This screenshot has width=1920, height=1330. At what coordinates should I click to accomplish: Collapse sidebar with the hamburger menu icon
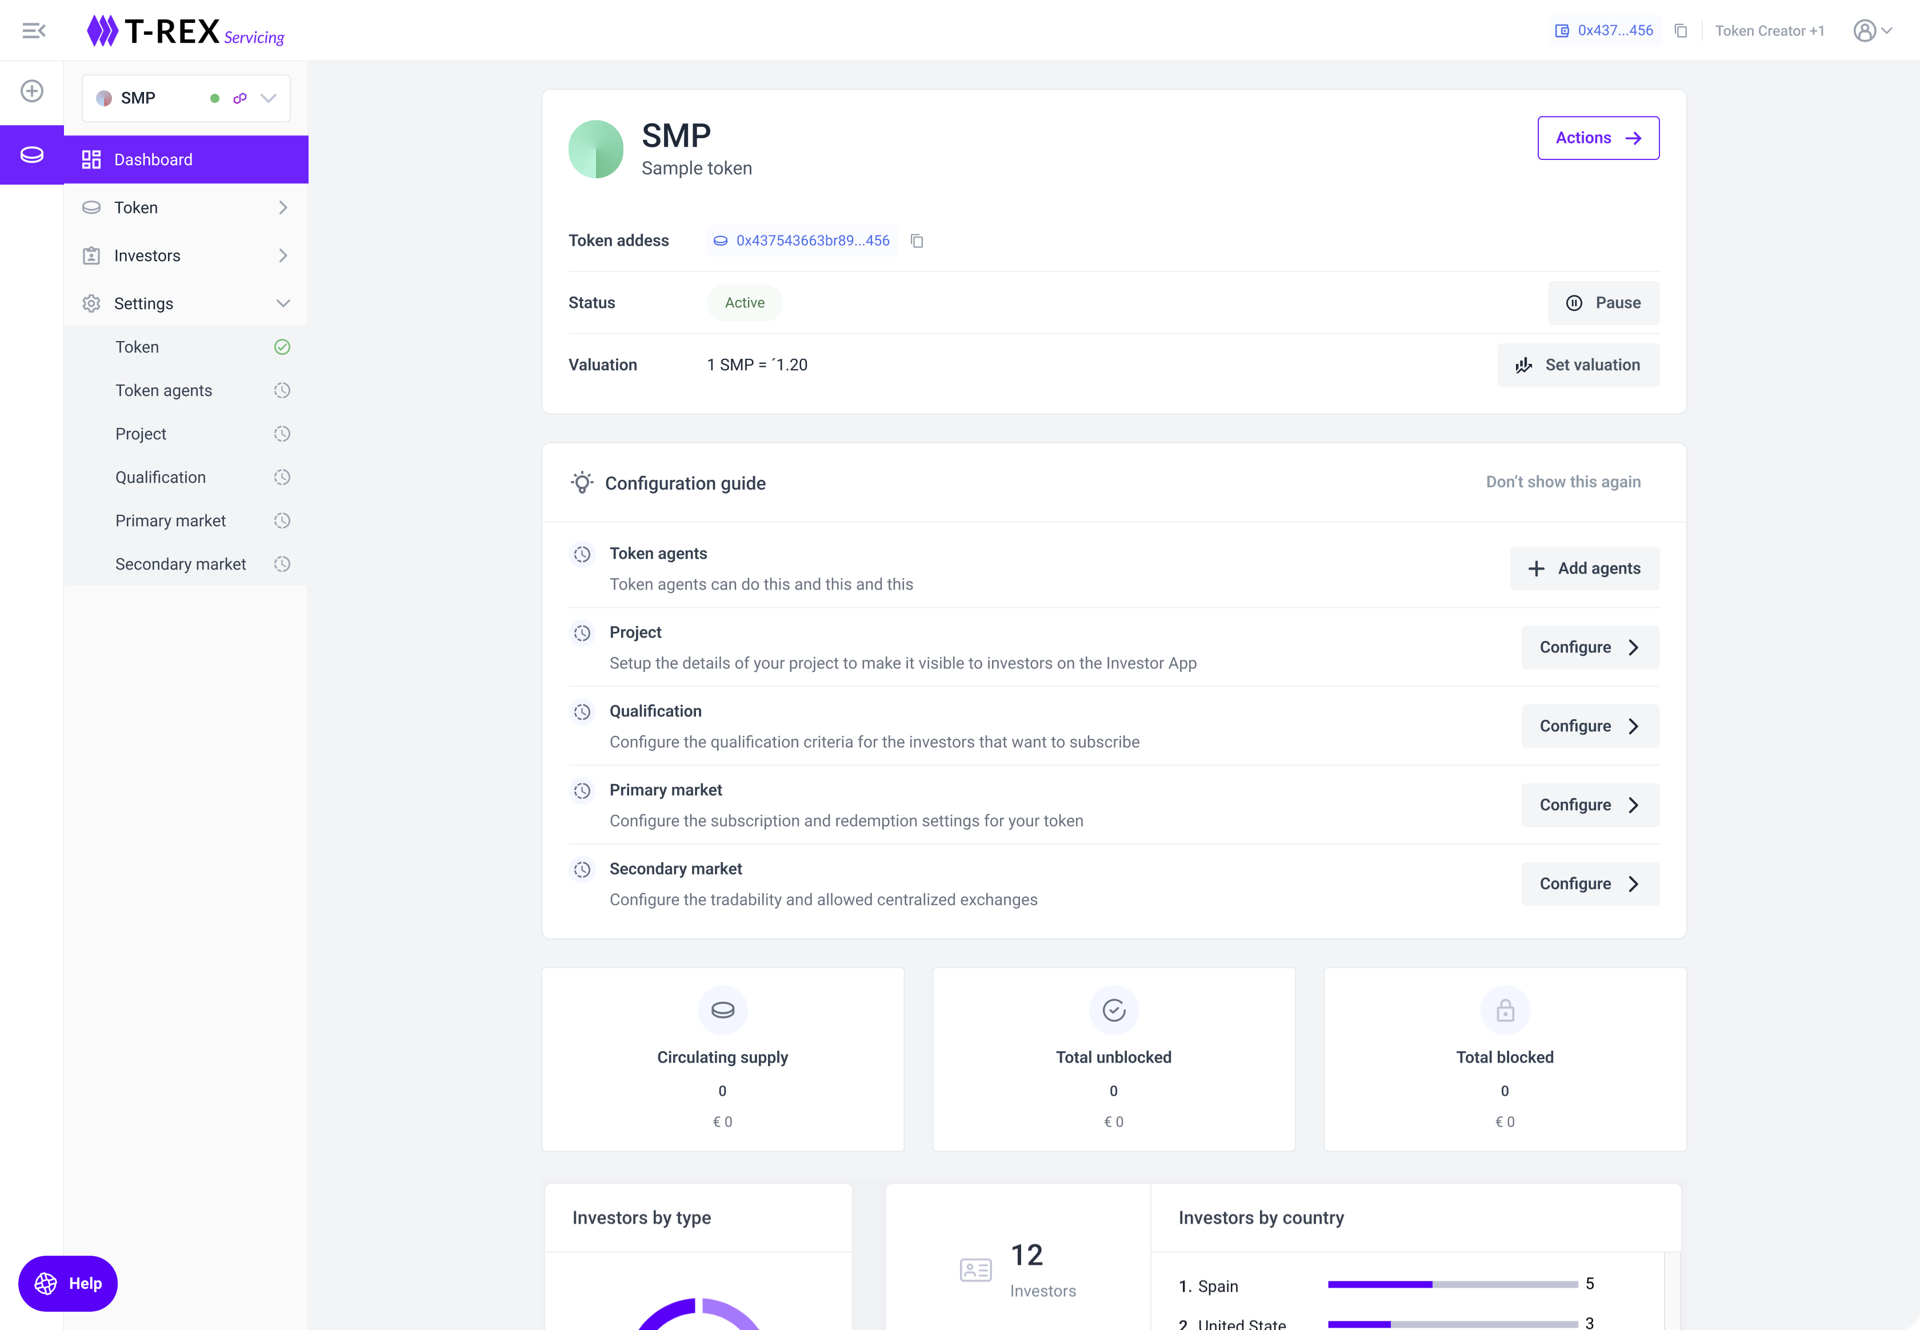click(33, 31)
